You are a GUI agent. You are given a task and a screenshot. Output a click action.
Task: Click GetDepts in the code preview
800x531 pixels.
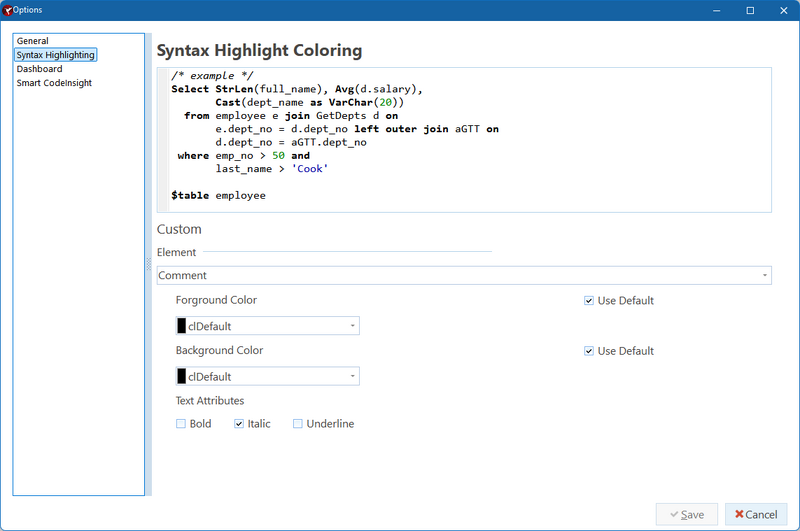341,116
